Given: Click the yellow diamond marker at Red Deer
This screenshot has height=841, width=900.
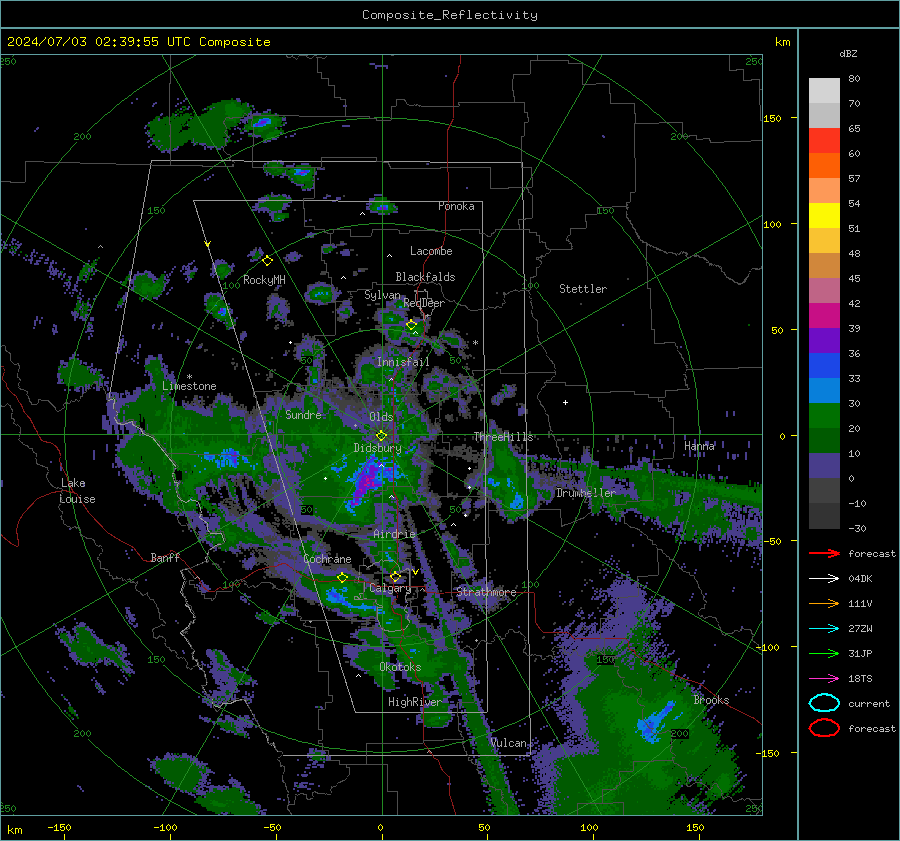Looking at the screenshot, I should pos(411,325).
